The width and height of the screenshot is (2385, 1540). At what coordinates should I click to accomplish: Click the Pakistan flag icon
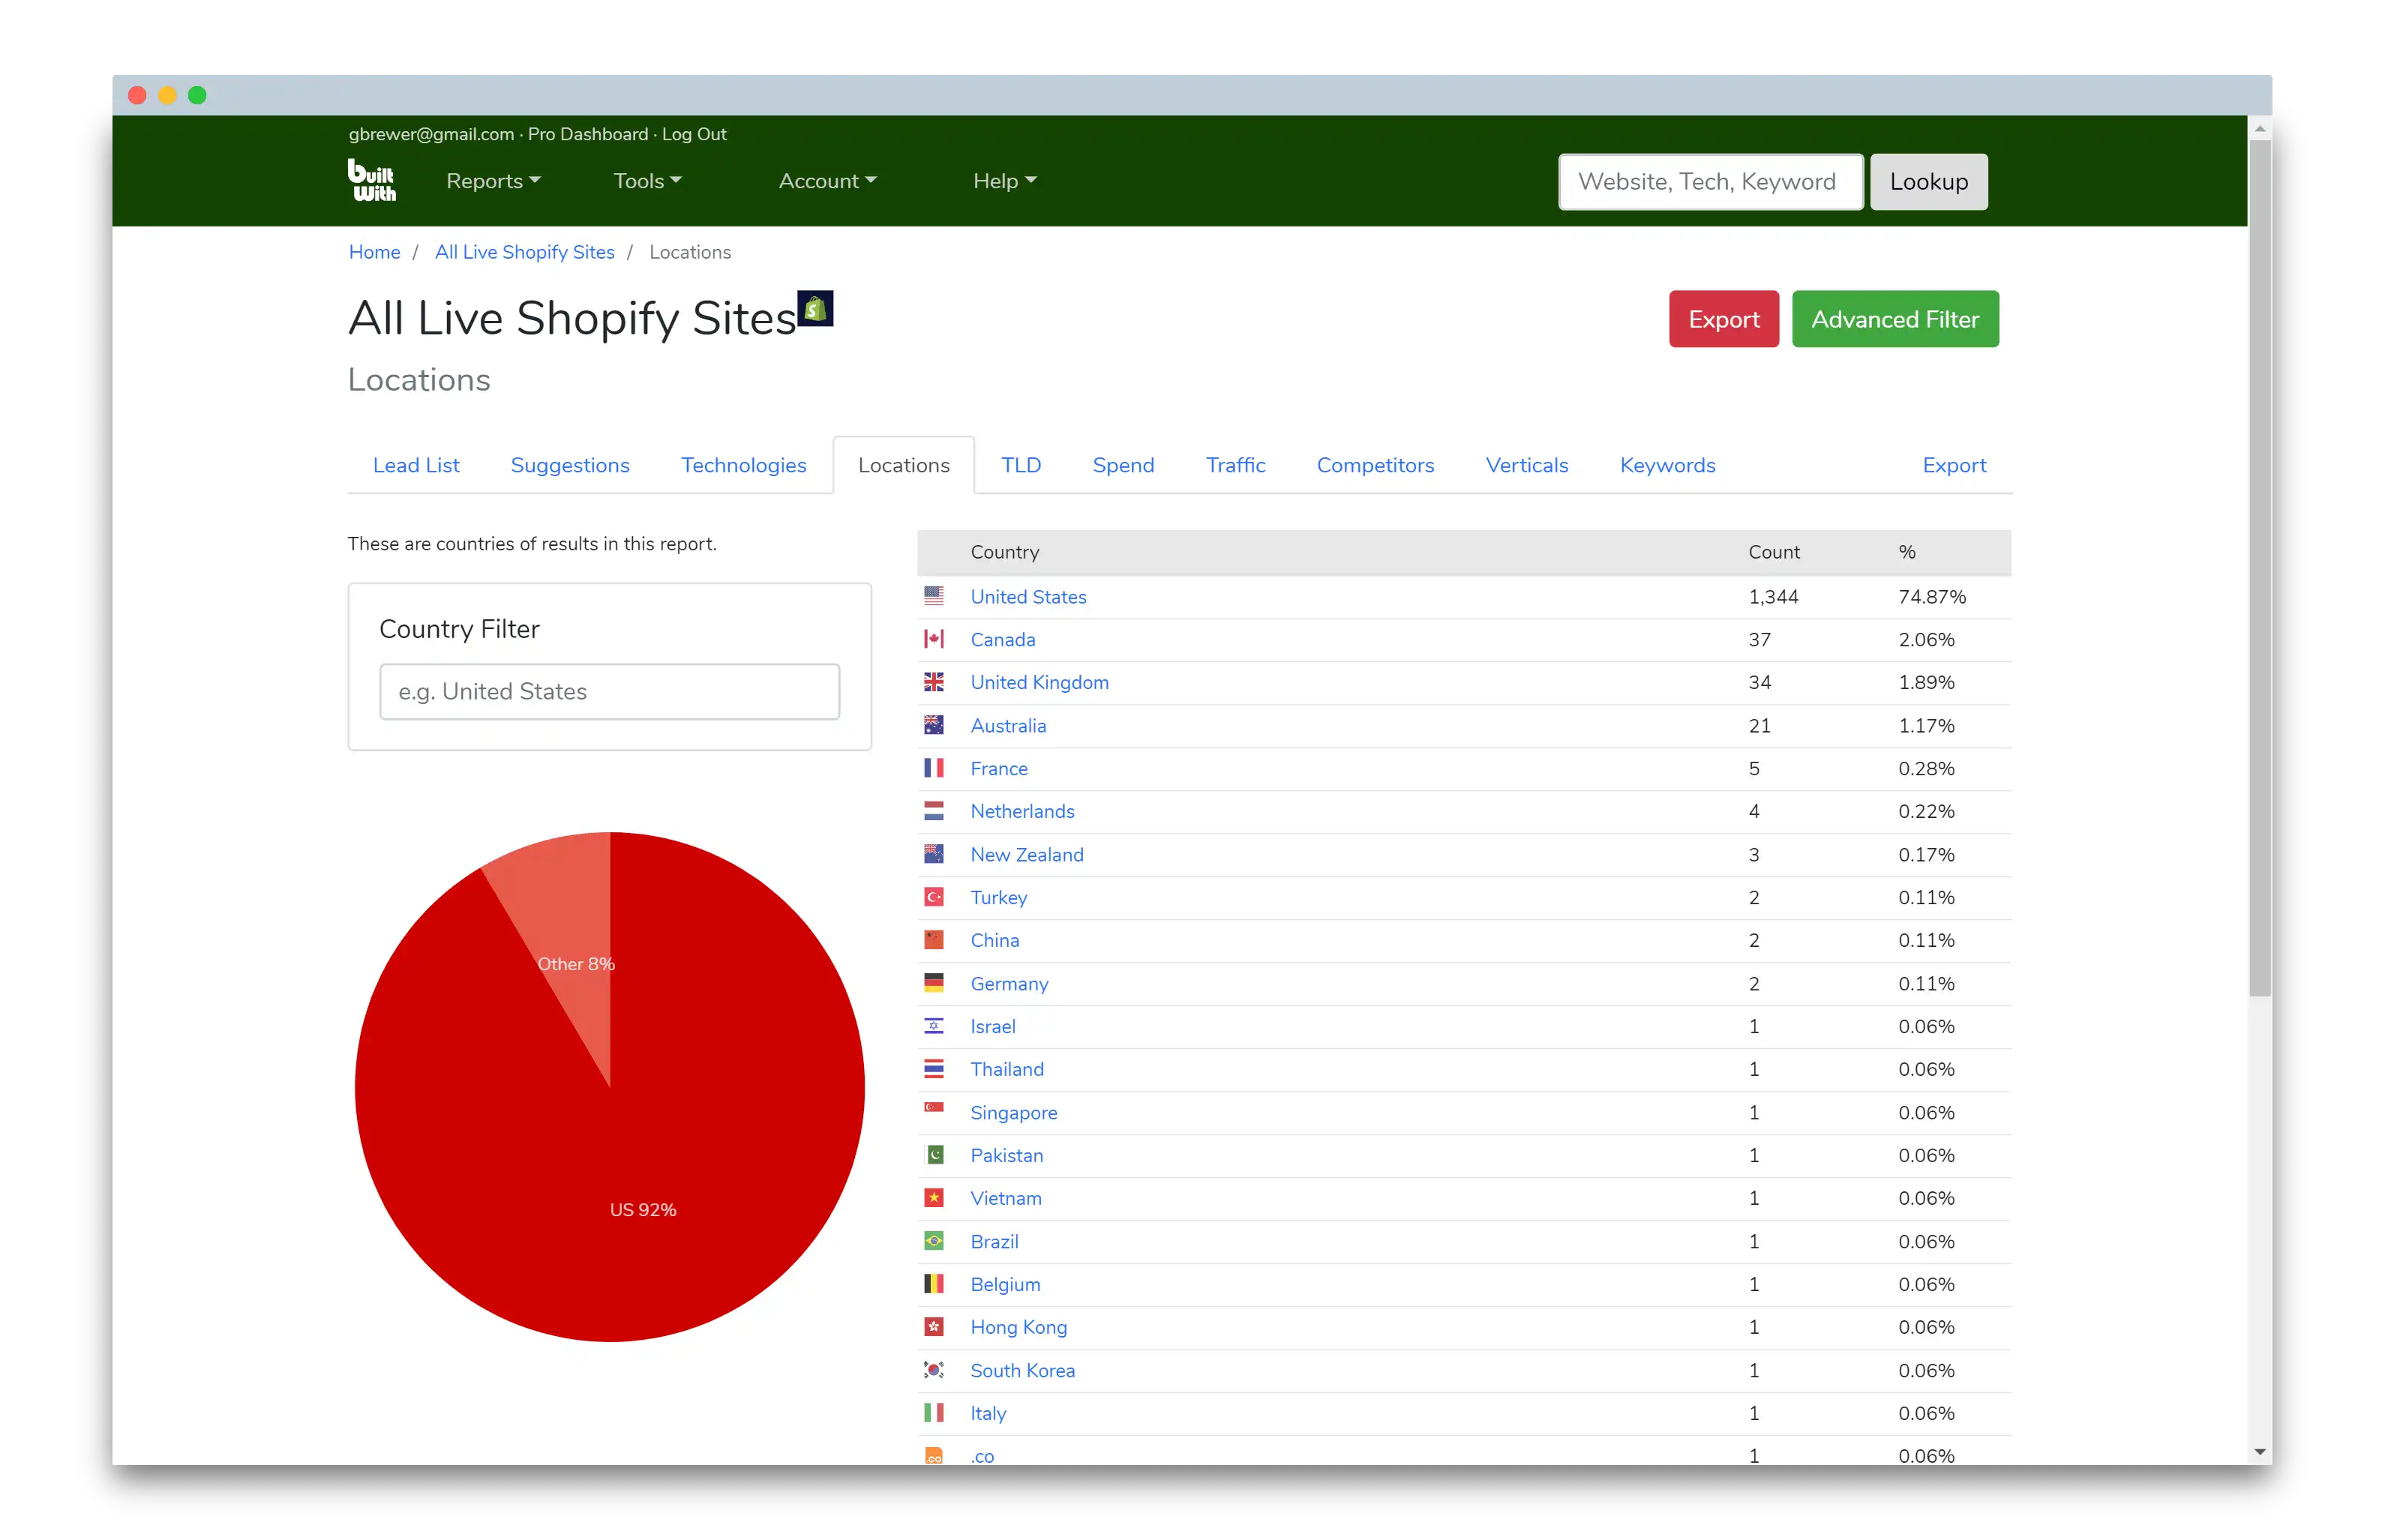pos(933,1155)
